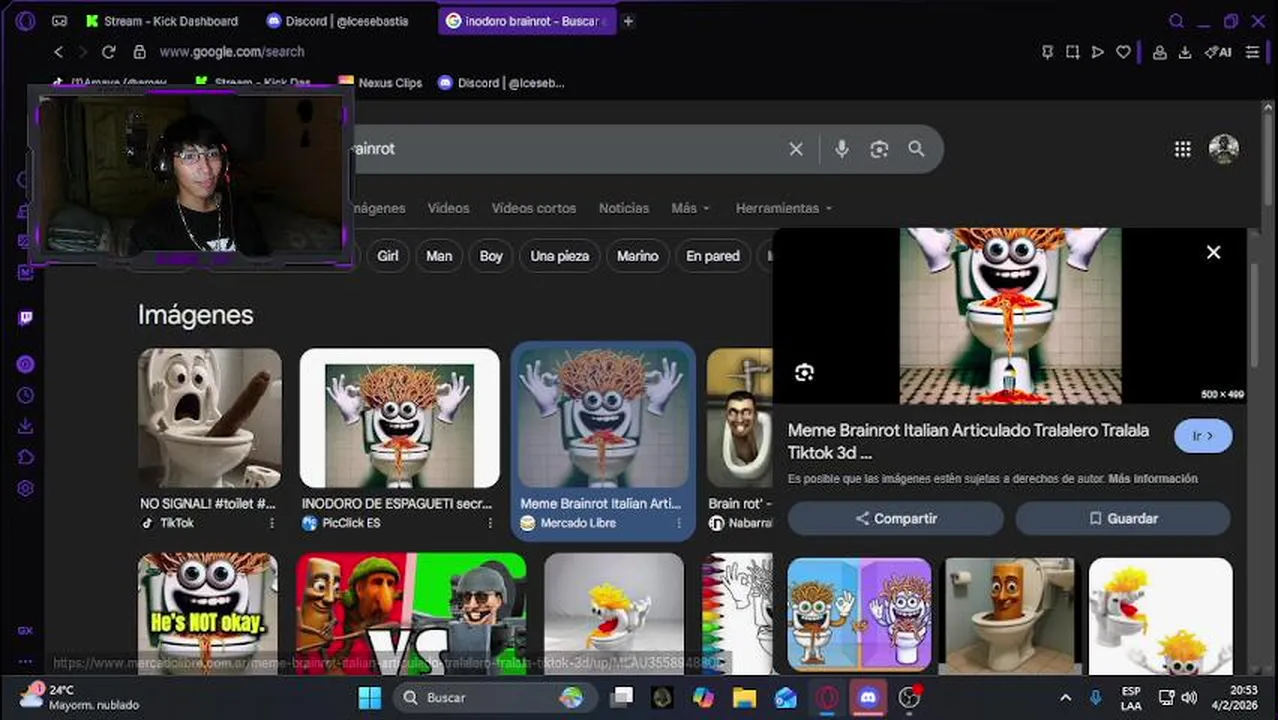Screen dimensions: 1278x720
Task: Open NO SIGNAL toilet TikTok thumbnail
Action: click(210, 417)
